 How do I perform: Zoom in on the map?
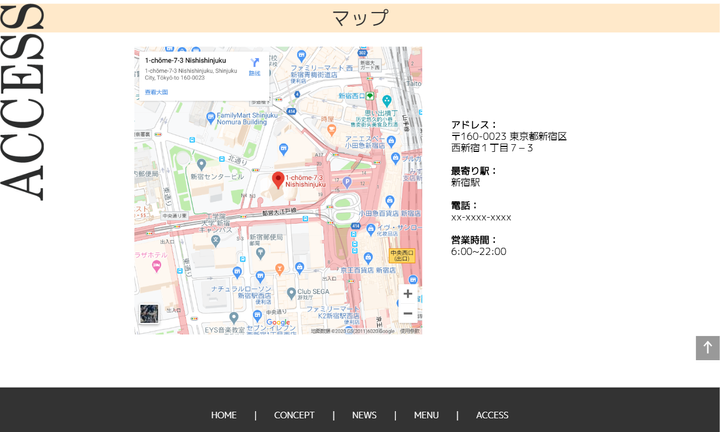[407, 294]
